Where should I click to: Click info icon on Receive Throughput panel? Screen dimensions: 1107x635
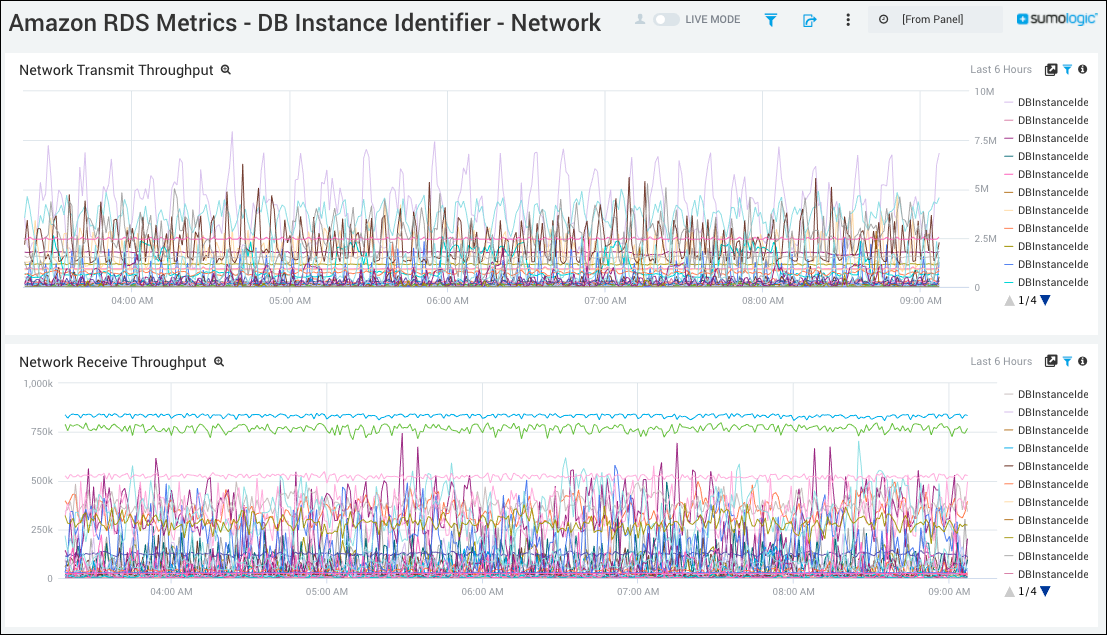pos(1082,361)
